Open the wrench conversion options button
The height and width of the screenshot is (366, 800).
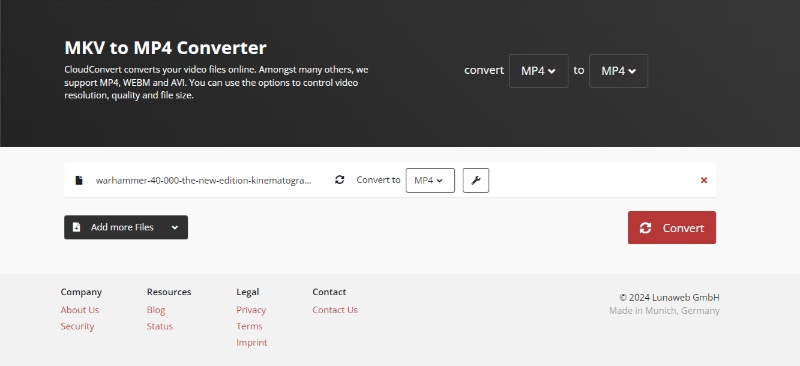point(476,180)
